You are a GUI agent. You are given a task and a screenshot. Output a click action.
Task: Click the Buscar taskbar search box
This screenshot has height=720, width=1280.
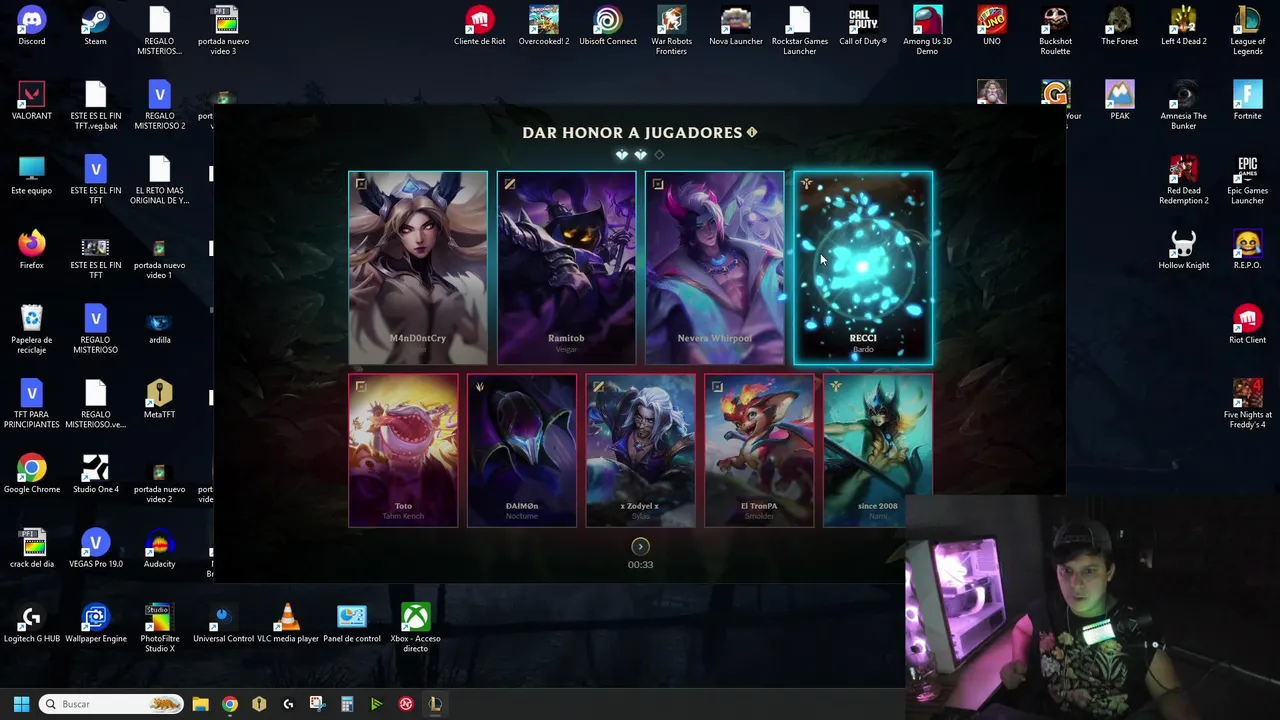click(112, 704)
